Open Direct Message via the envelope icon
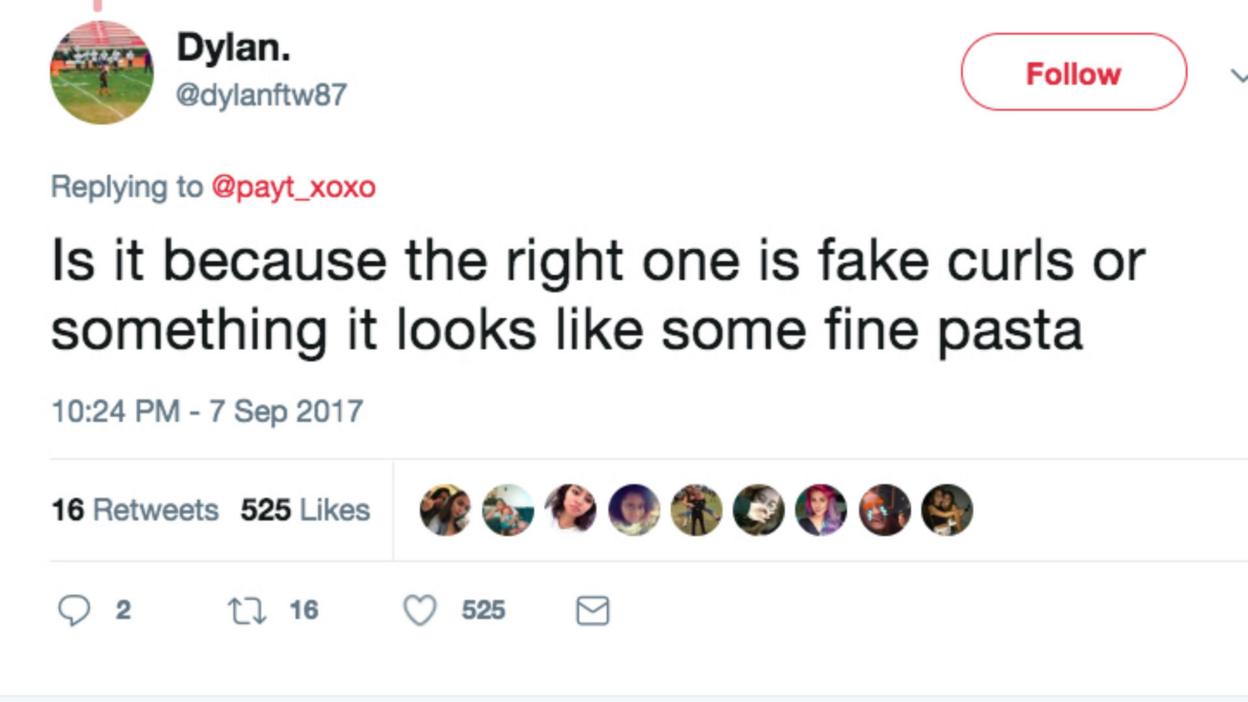This screenshot has width=1248, height=702. point(591,608)
